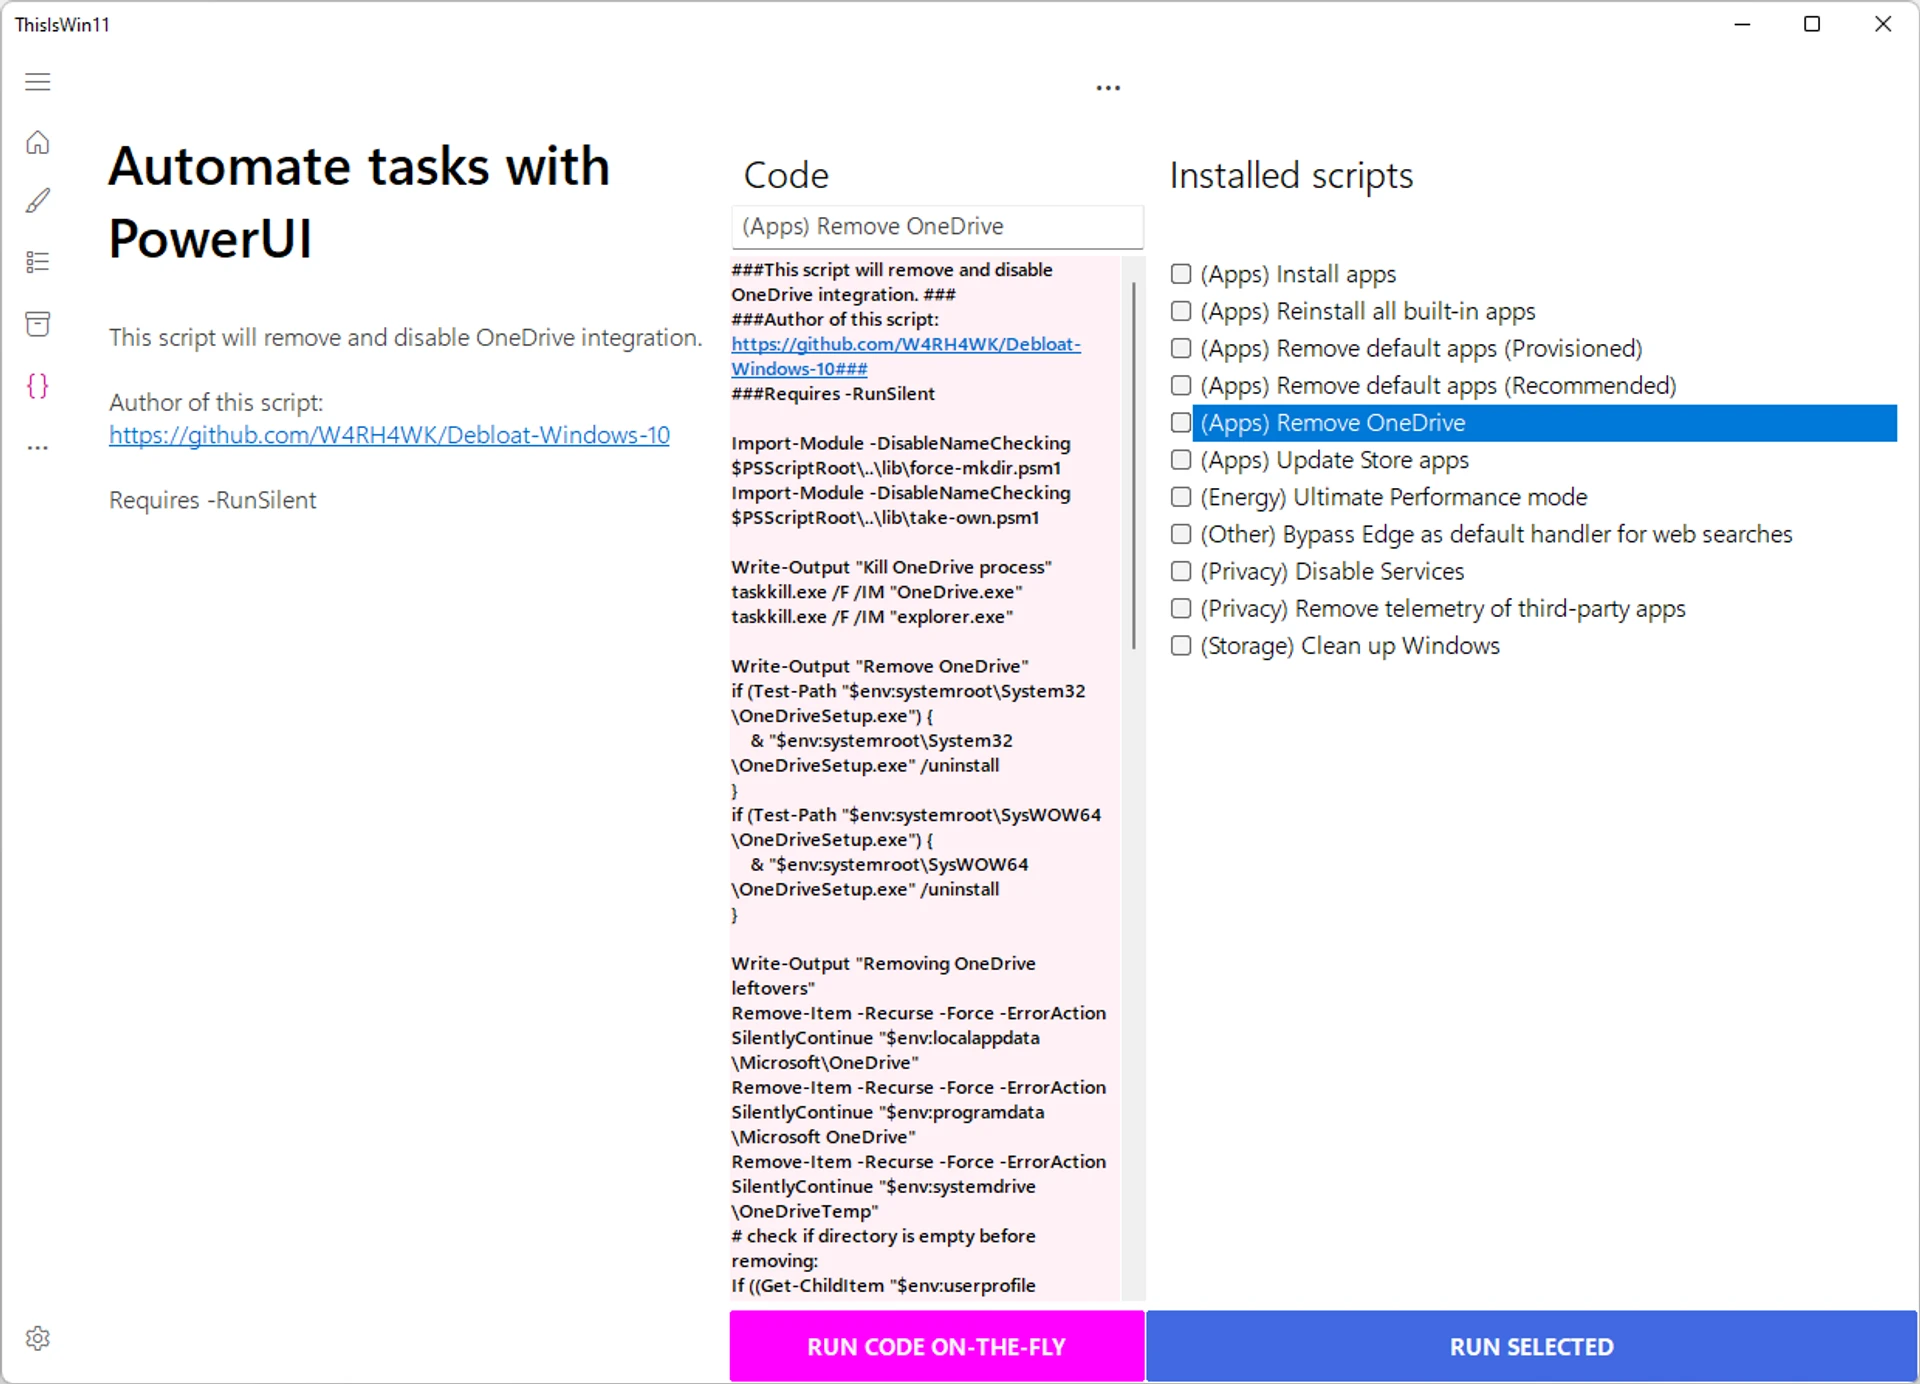1920x1384 pixels.
Task: Select (Energy) Ultimate Performance mode label
Action: 1394,497
